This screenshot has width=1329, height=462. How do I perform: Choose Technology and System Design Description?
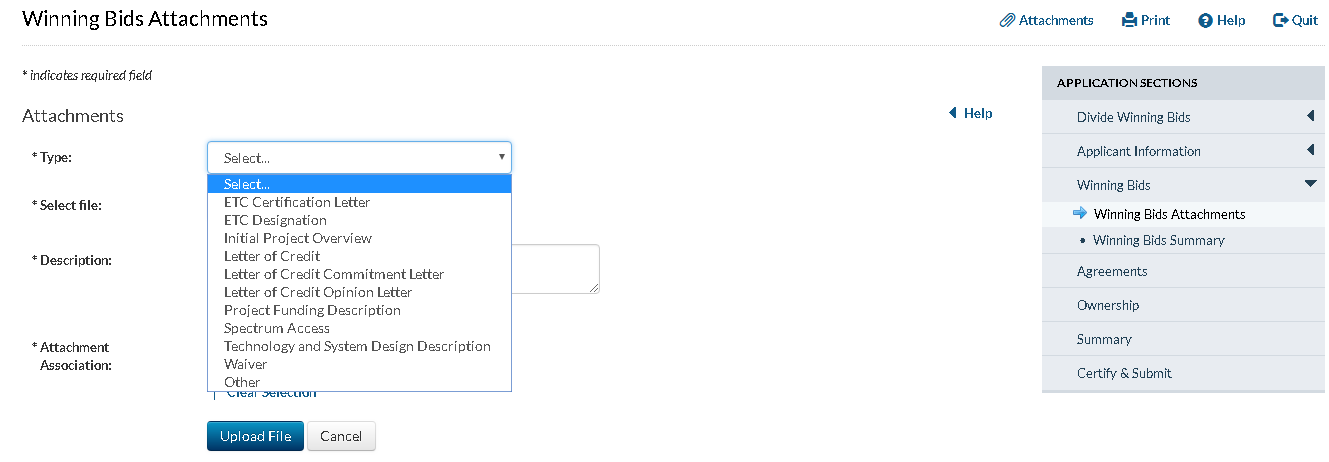coord(357,346)
